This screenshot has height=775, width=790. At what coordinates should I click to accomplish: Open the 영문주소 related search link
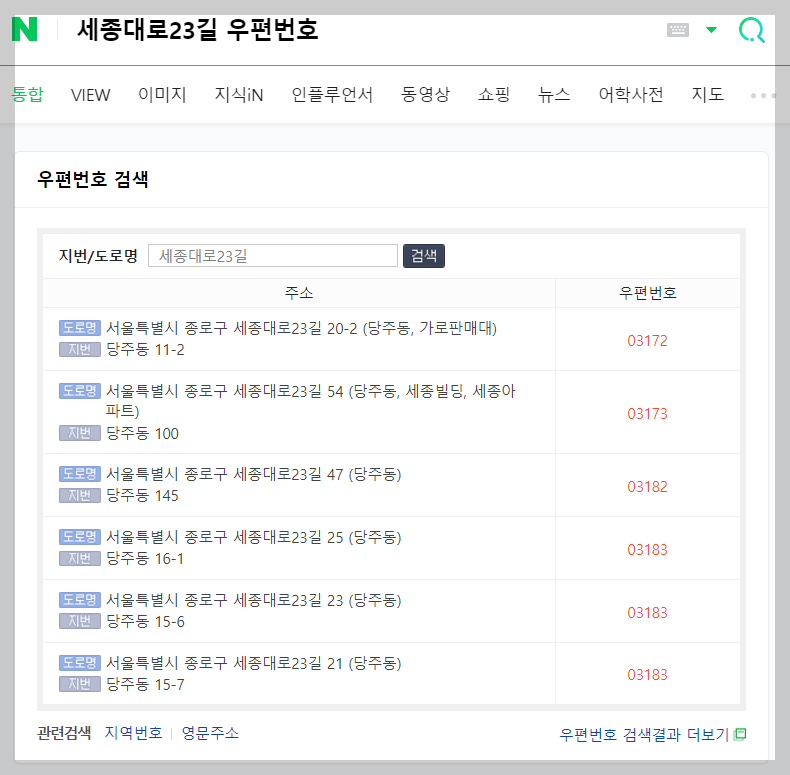[210, 733]
